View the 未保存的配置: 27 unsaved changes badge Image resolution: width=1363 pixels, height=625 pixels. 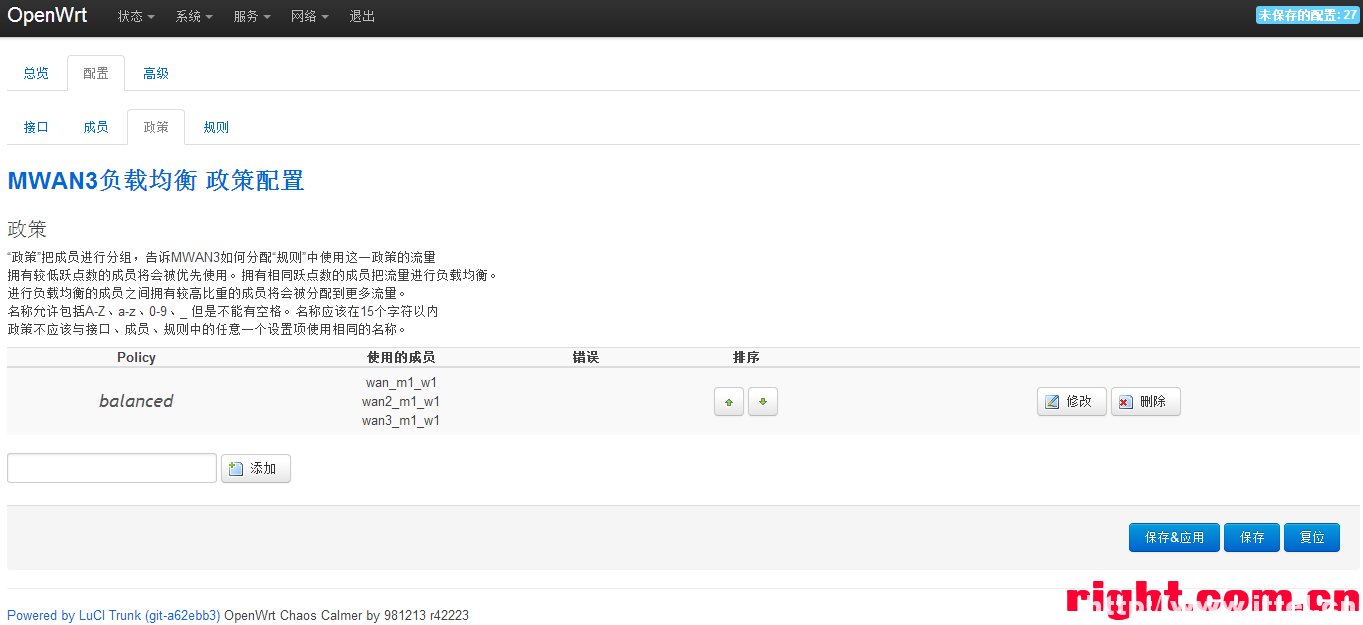point(1308,15)
